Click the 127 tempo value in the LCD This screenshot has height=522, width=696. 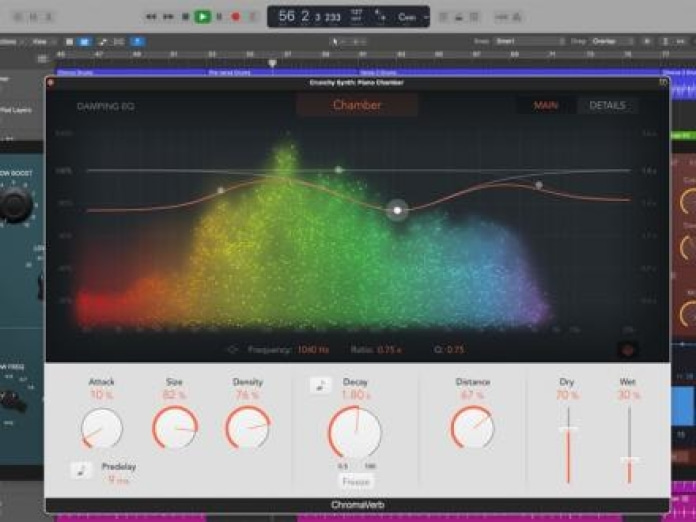click(356, 12)
